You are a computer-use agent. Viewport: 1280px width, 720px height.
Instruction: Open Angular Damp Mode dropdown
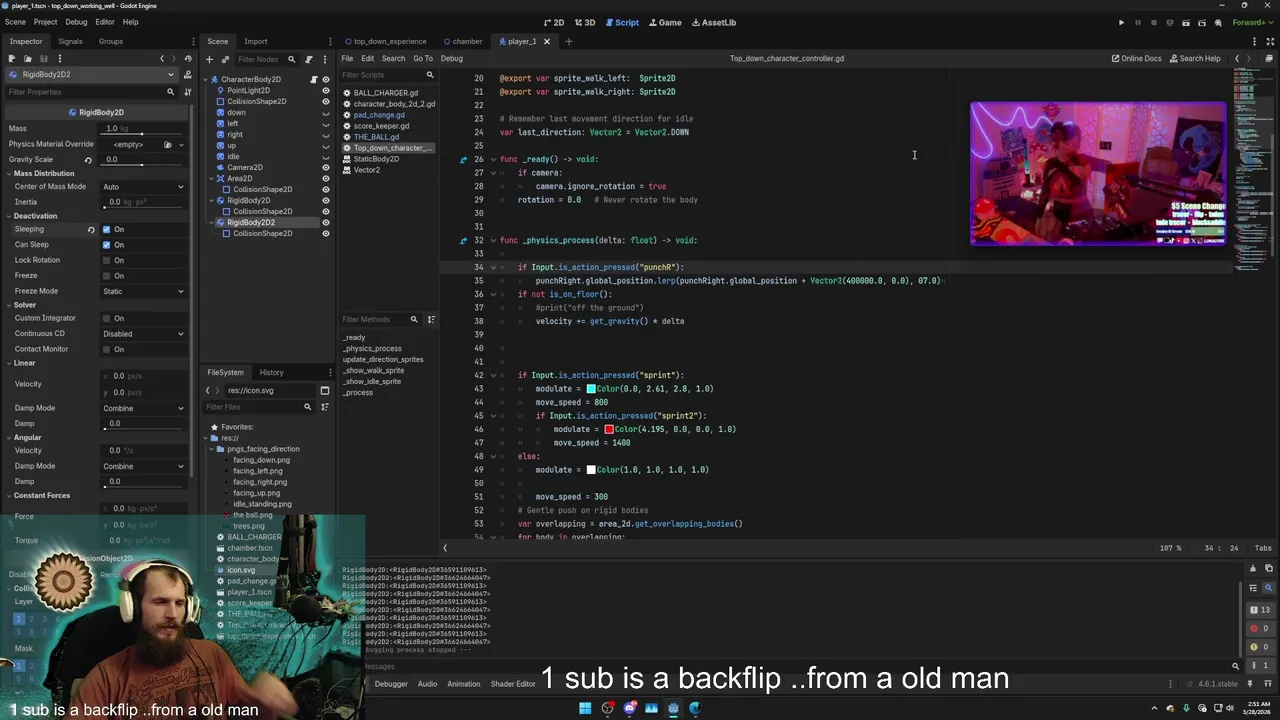pyautogui.click(x=143, y=466)
